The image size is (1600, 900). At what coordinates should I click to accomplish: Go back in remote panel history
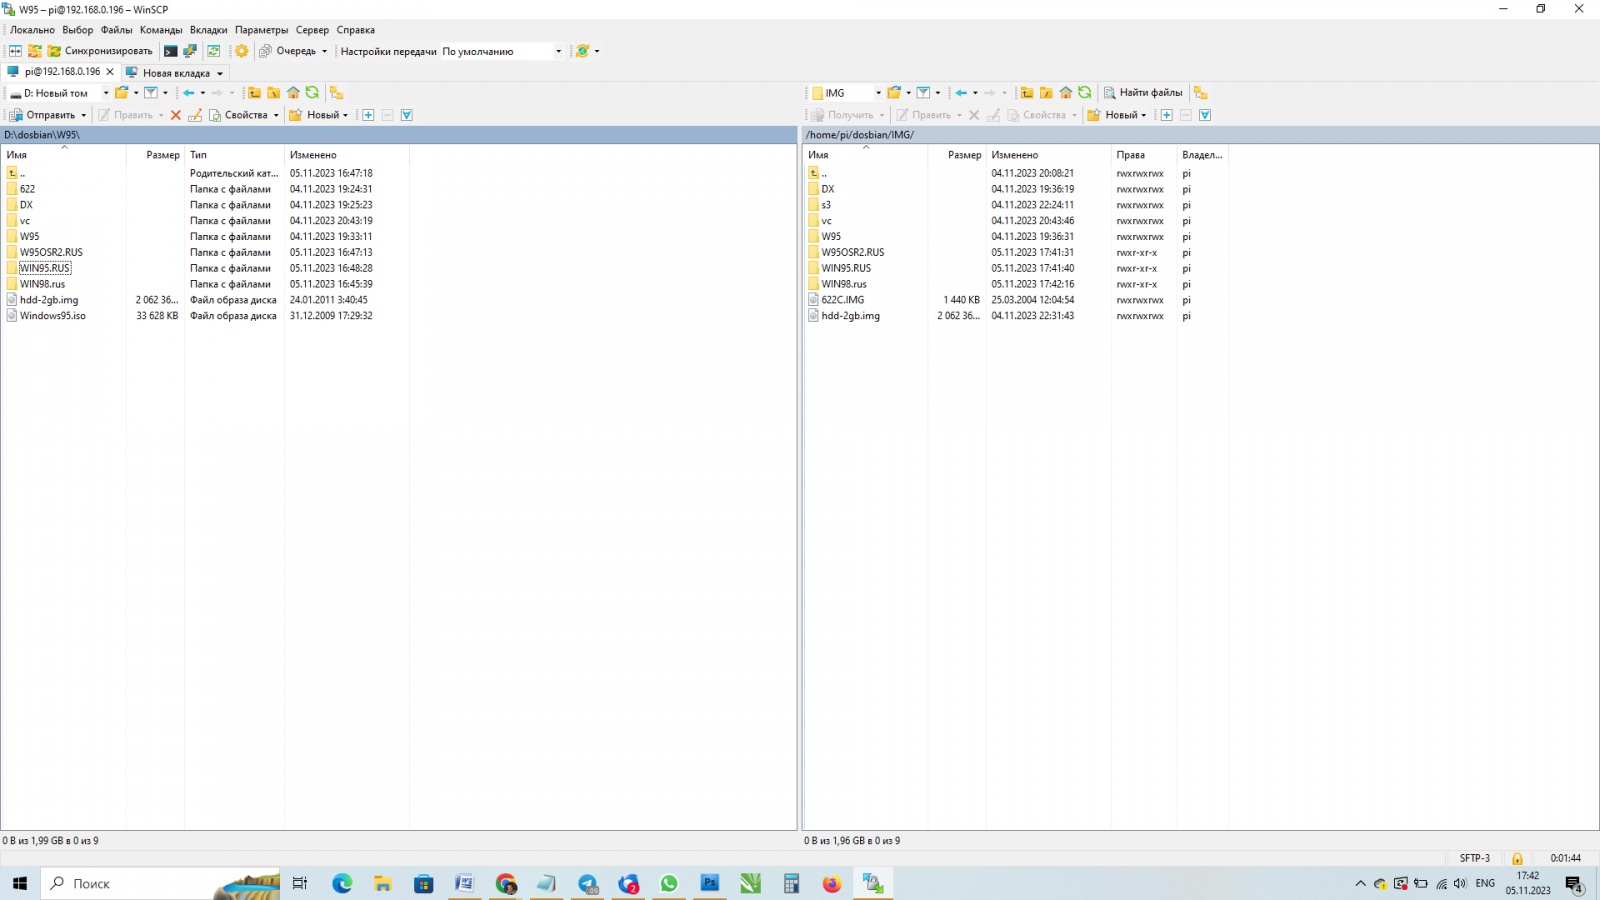click(x=961, y=93)
